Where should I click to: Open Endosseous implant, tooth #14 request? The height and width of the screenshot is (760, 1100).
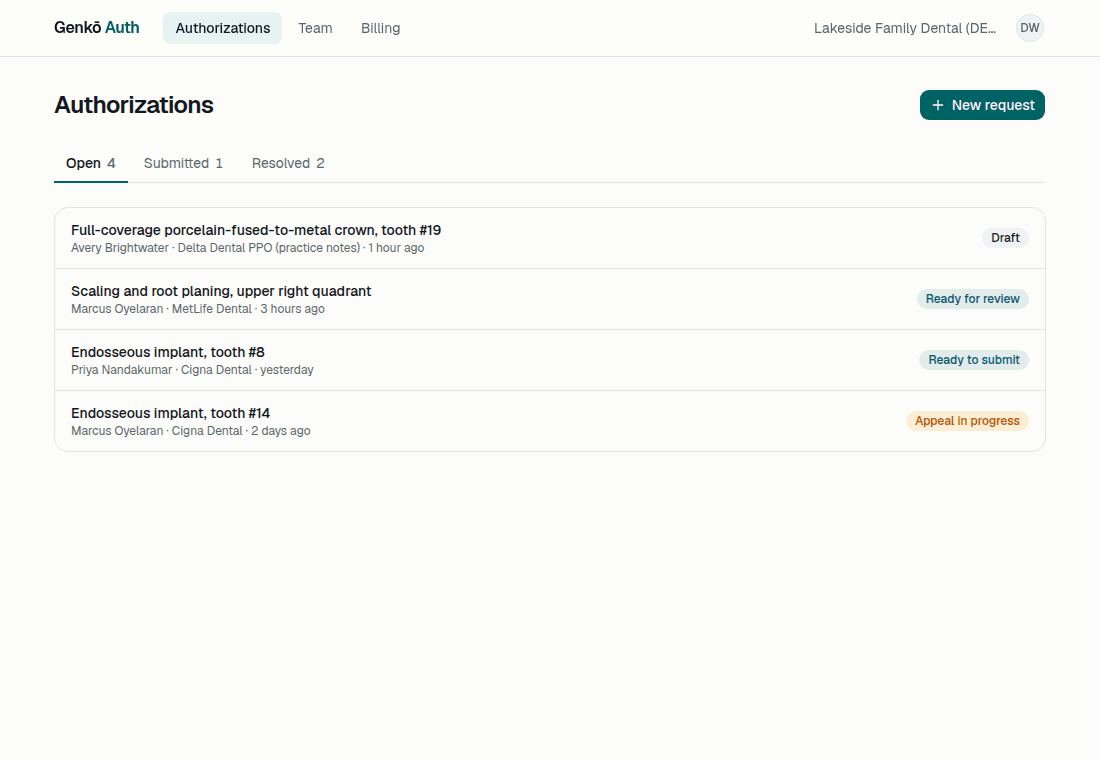(x=550, y=421)
